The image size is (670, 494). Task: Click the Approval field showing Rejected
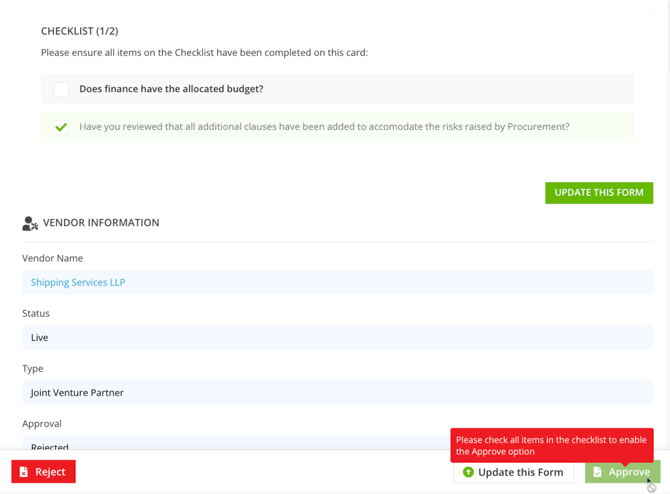coord(337,445)
